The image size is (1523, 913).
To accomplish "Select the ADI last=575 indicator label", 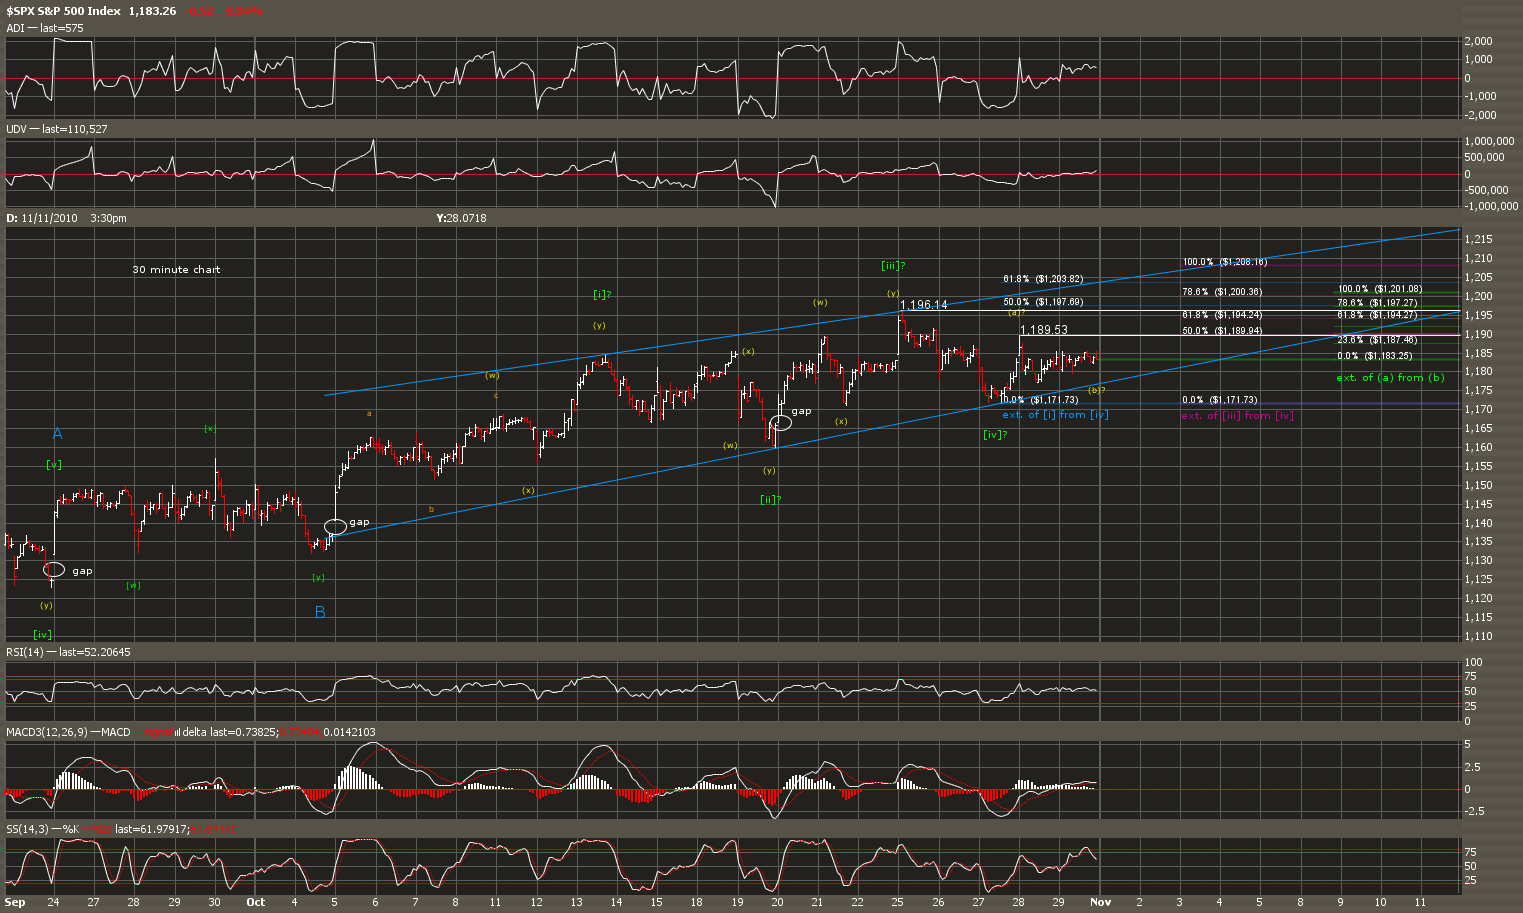I will point(45,28).
